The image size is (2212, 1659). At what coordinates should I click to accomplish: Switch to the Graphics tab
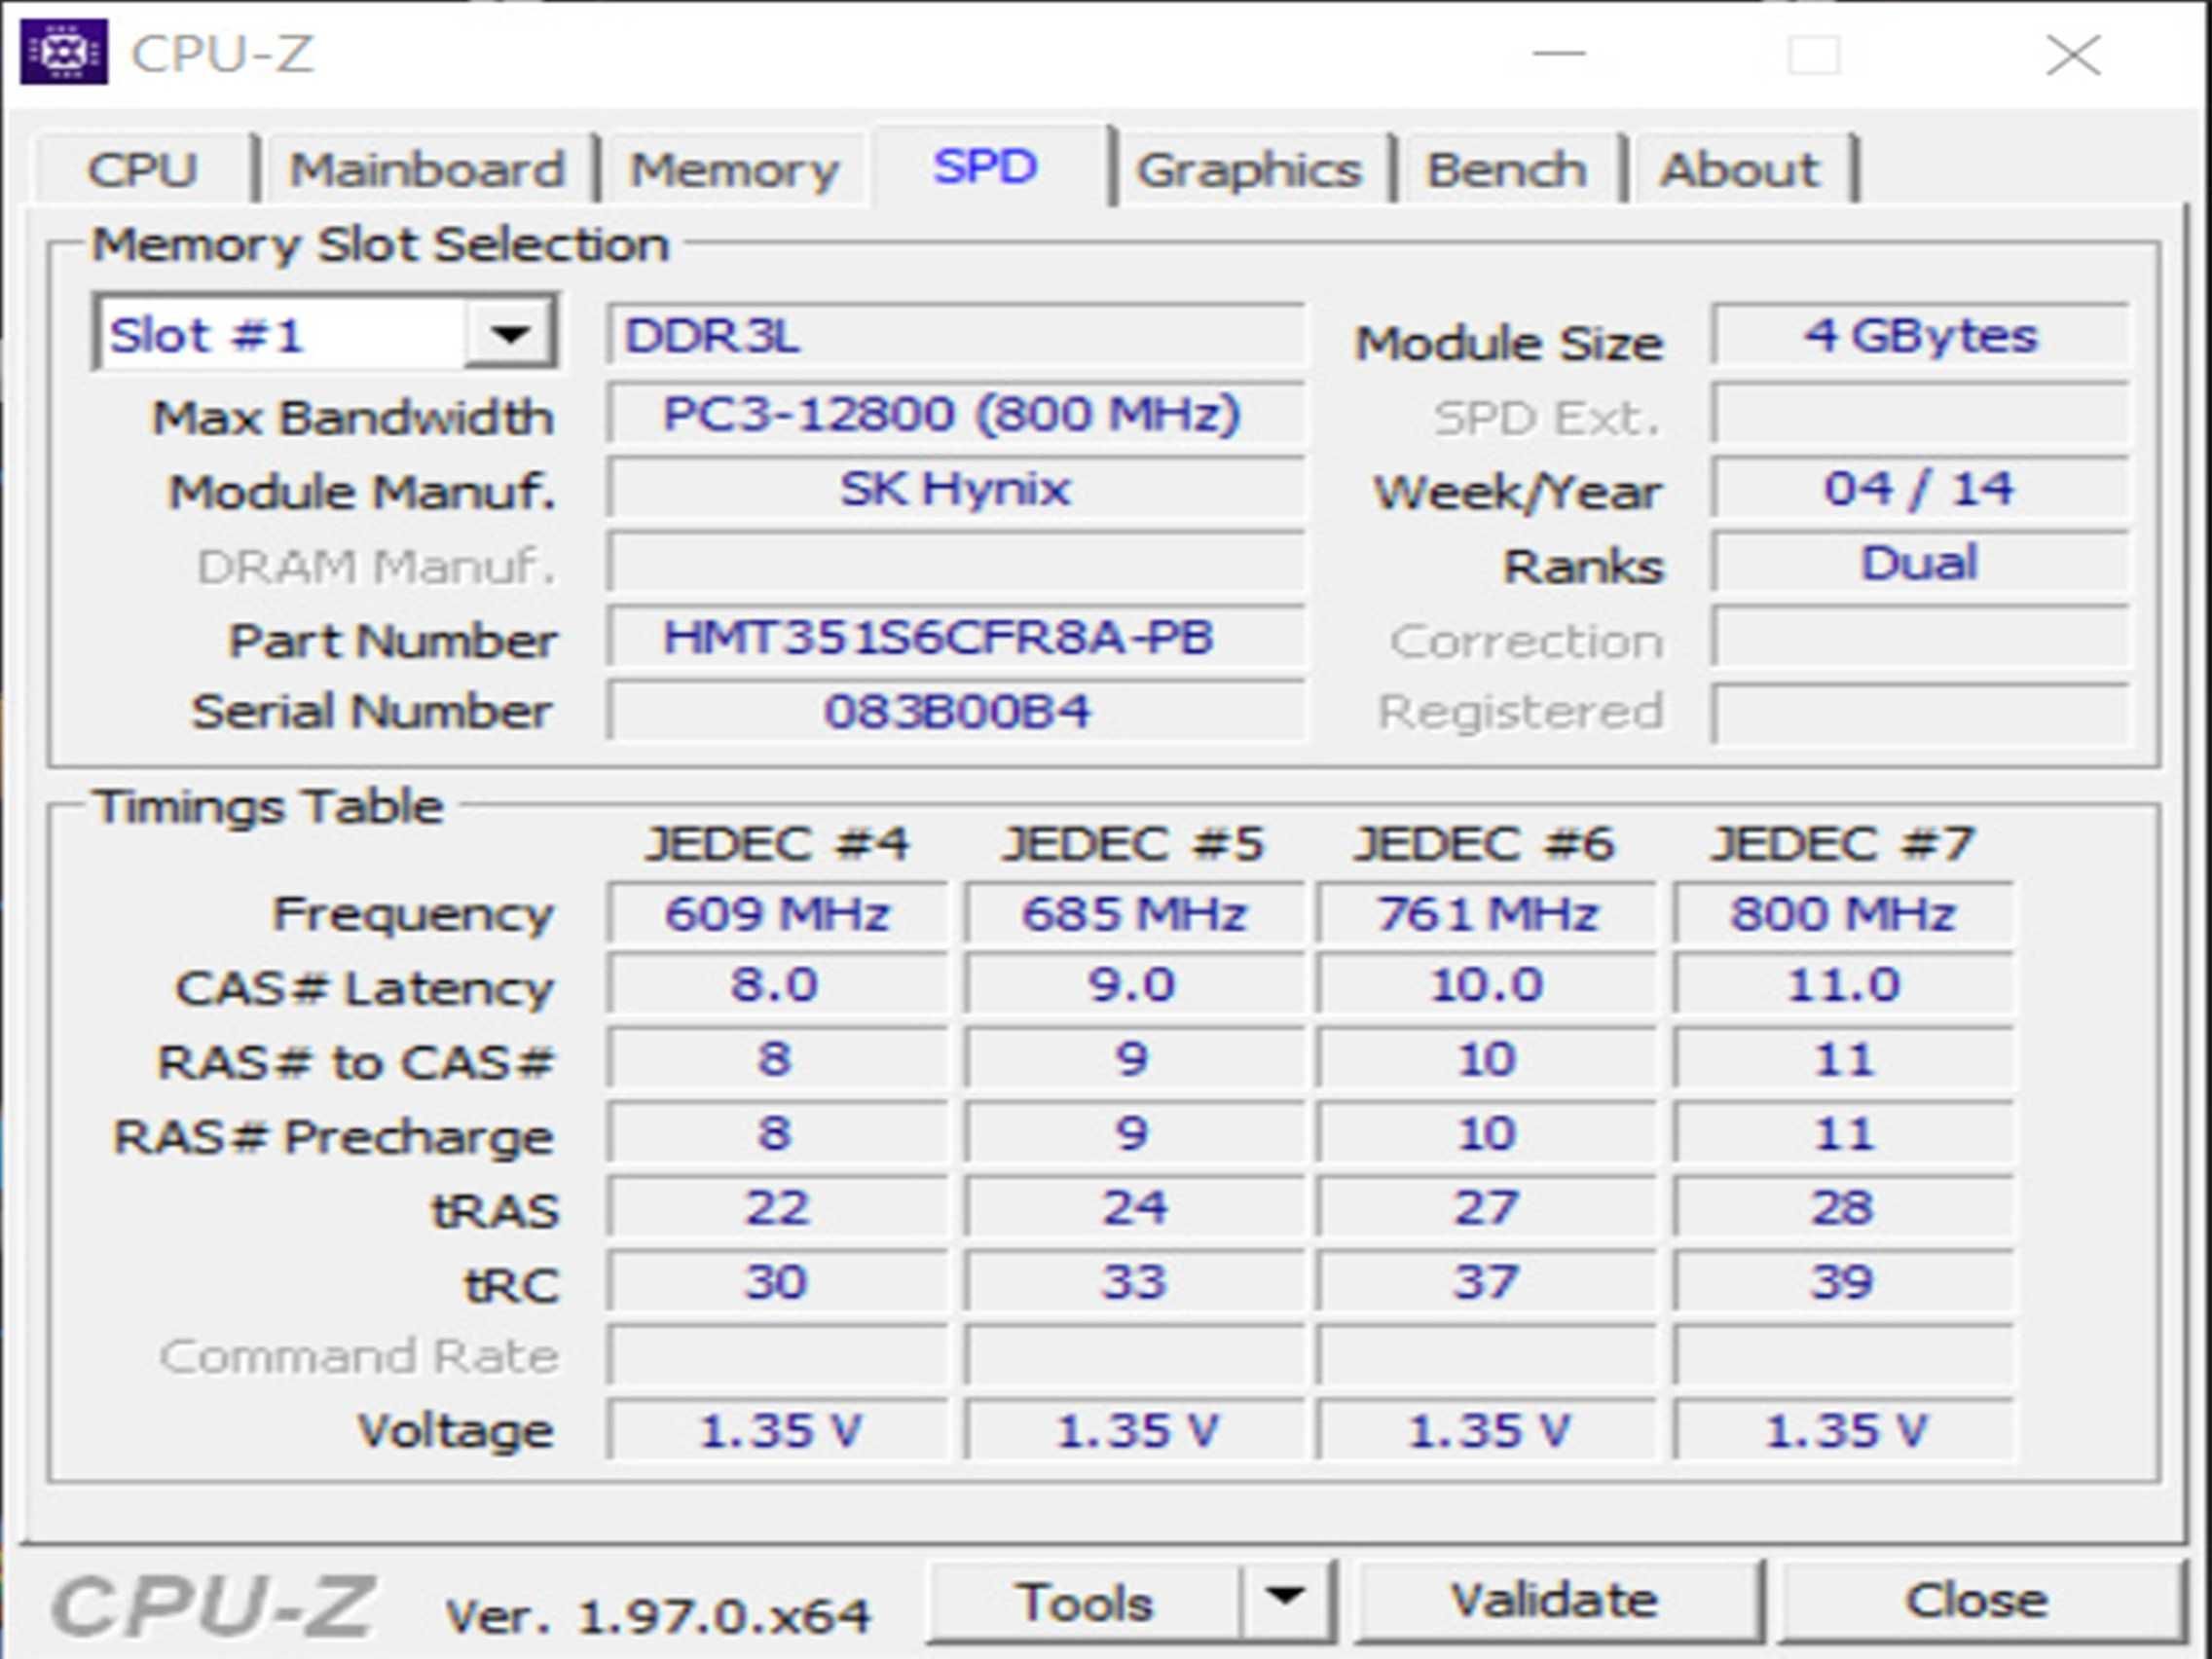tap(1248, 169)
